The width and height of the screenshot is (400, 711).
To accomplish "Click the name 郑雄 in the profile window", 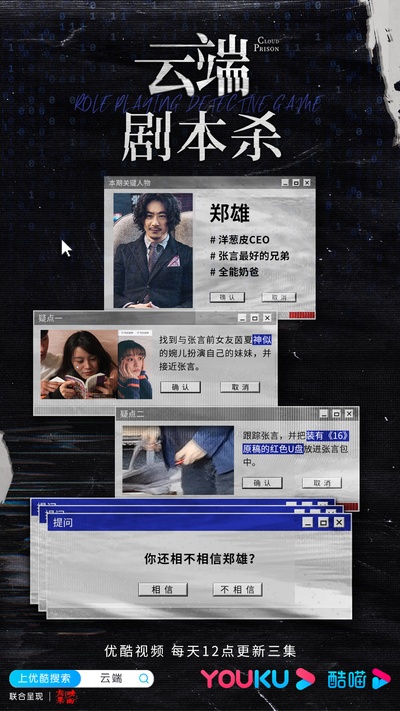I will [x=229, y=214].
